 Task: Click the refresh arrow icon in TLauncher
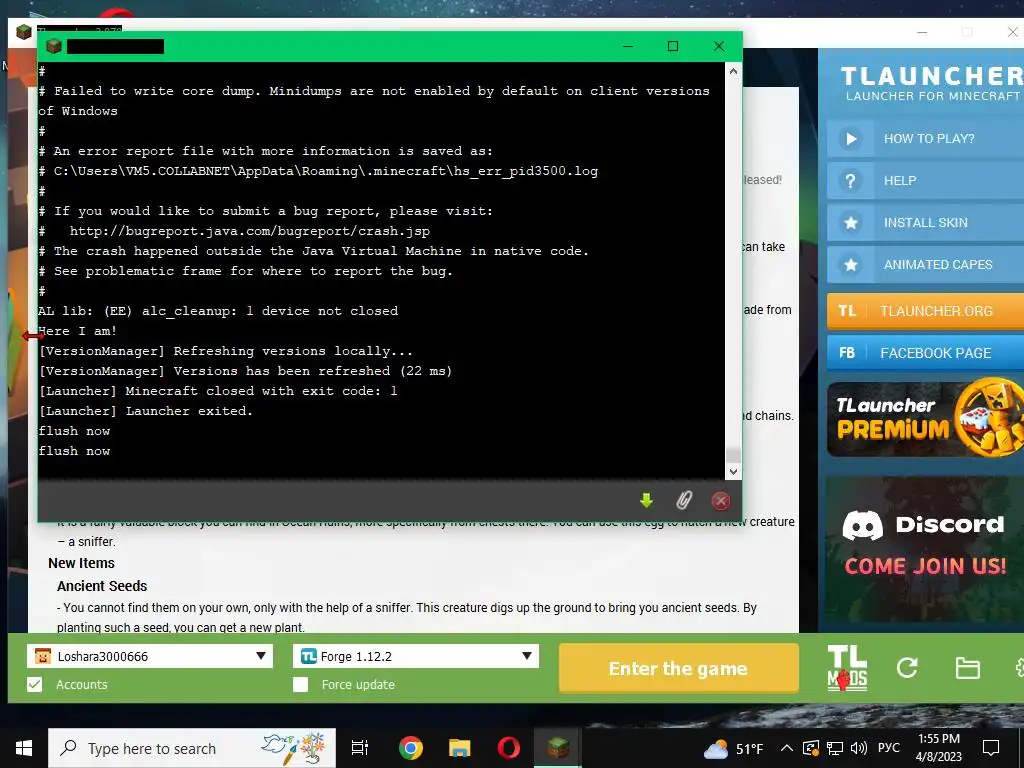coord(907,667)
